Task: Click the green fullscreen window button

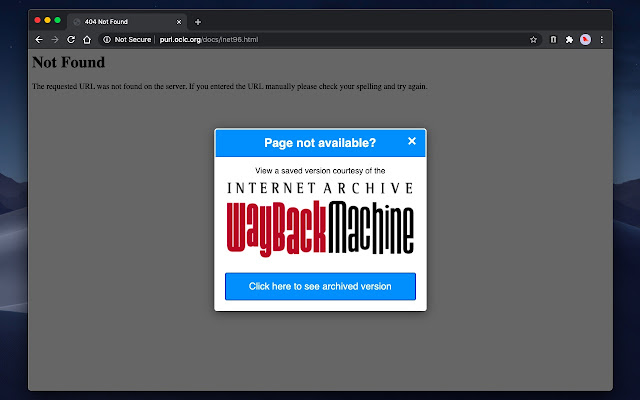Action: [x=57, y=20]
